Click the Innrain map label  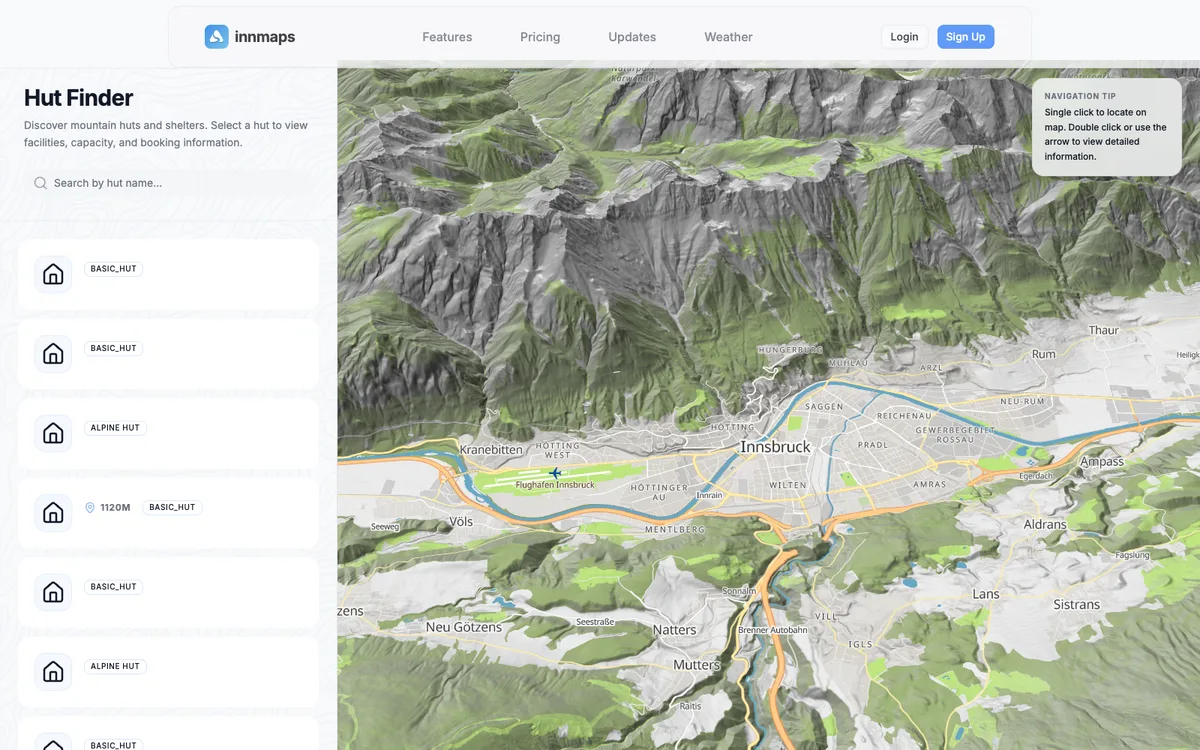(x=709, y=495)
